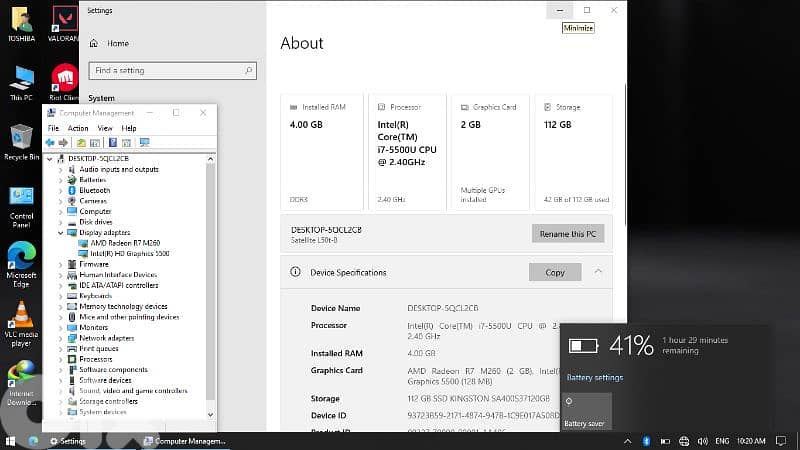Click the Home icon in Settings sidebar
The width and height of the screenshot is (800, 450).
pos(95,43)
